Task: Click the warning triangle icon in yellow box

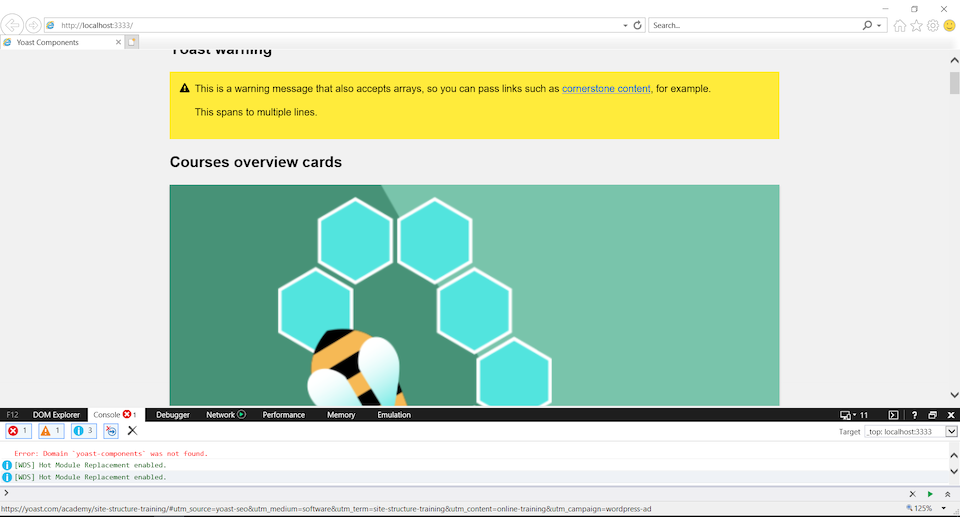Action: pos(184,88)
